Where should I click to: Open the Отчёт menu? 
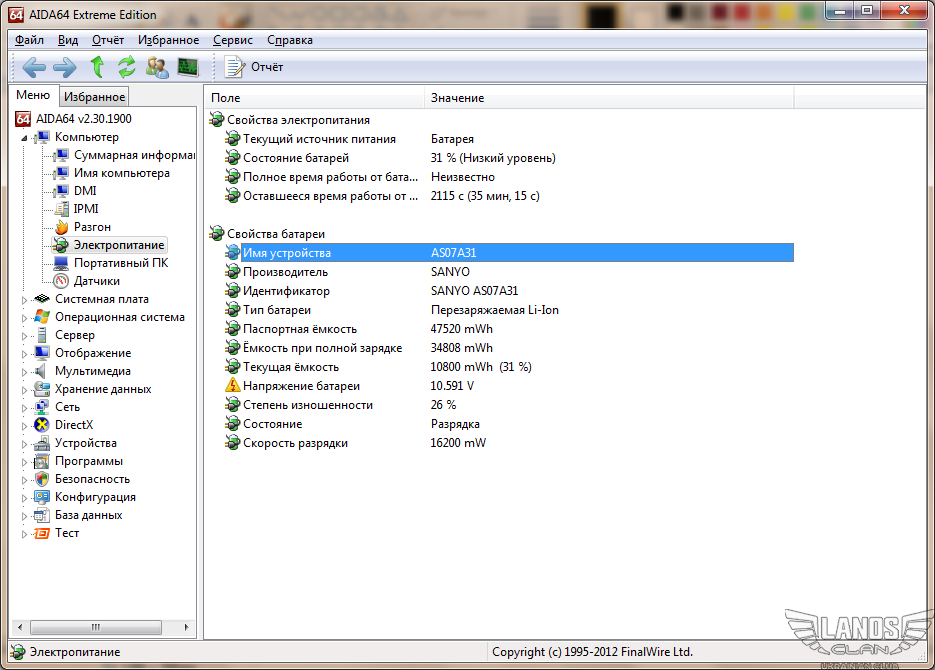coord(108,40)
